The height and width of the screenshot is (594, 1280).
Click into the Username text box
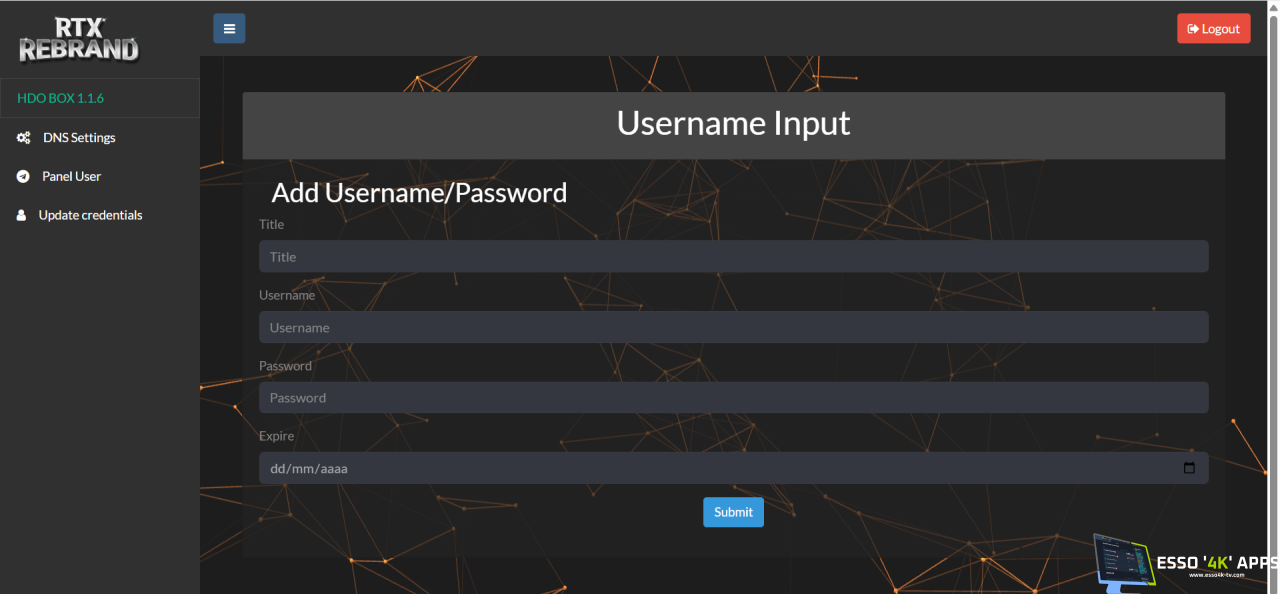pyautogui.click(x=733, y=327)
